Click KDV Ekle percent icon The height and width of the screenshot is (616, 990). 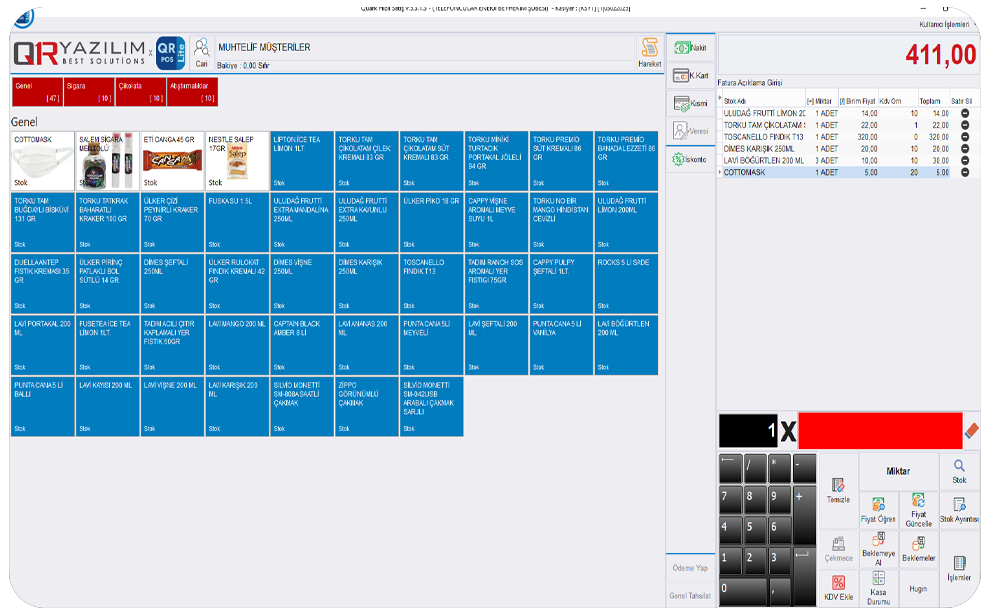tap(838, 588)
